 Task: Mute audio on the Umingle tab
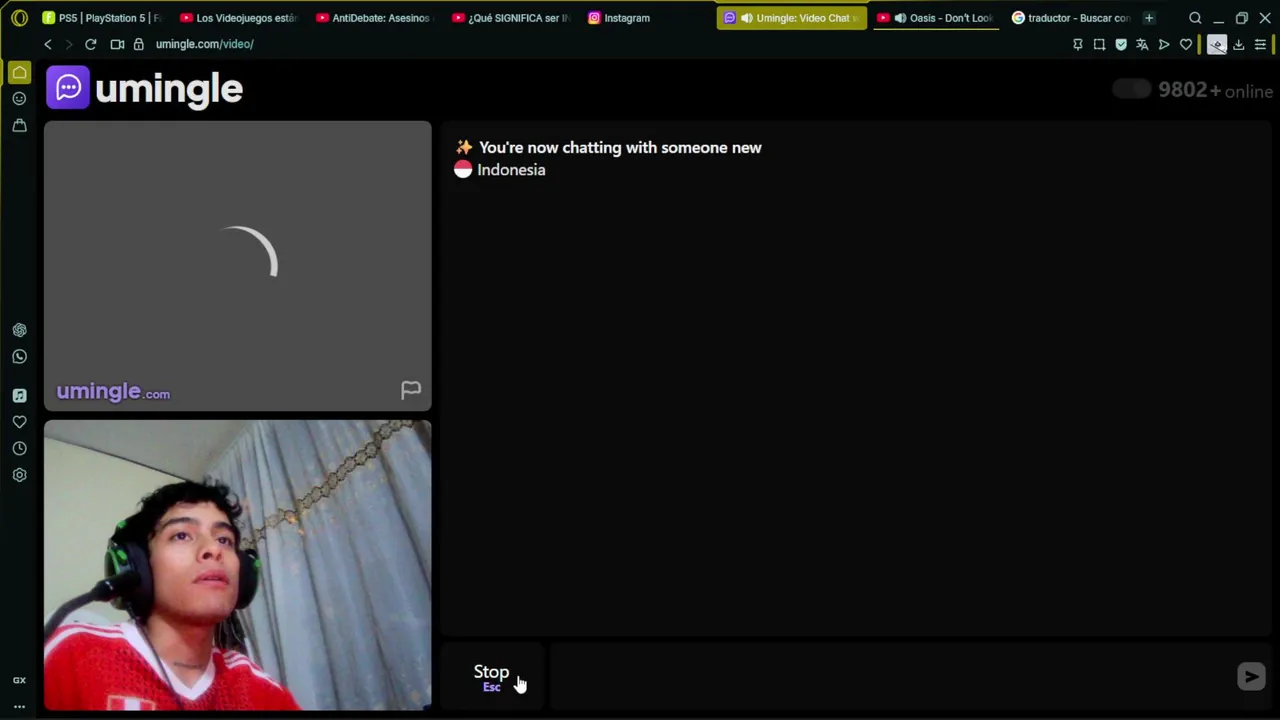click(x=746, y=18)
